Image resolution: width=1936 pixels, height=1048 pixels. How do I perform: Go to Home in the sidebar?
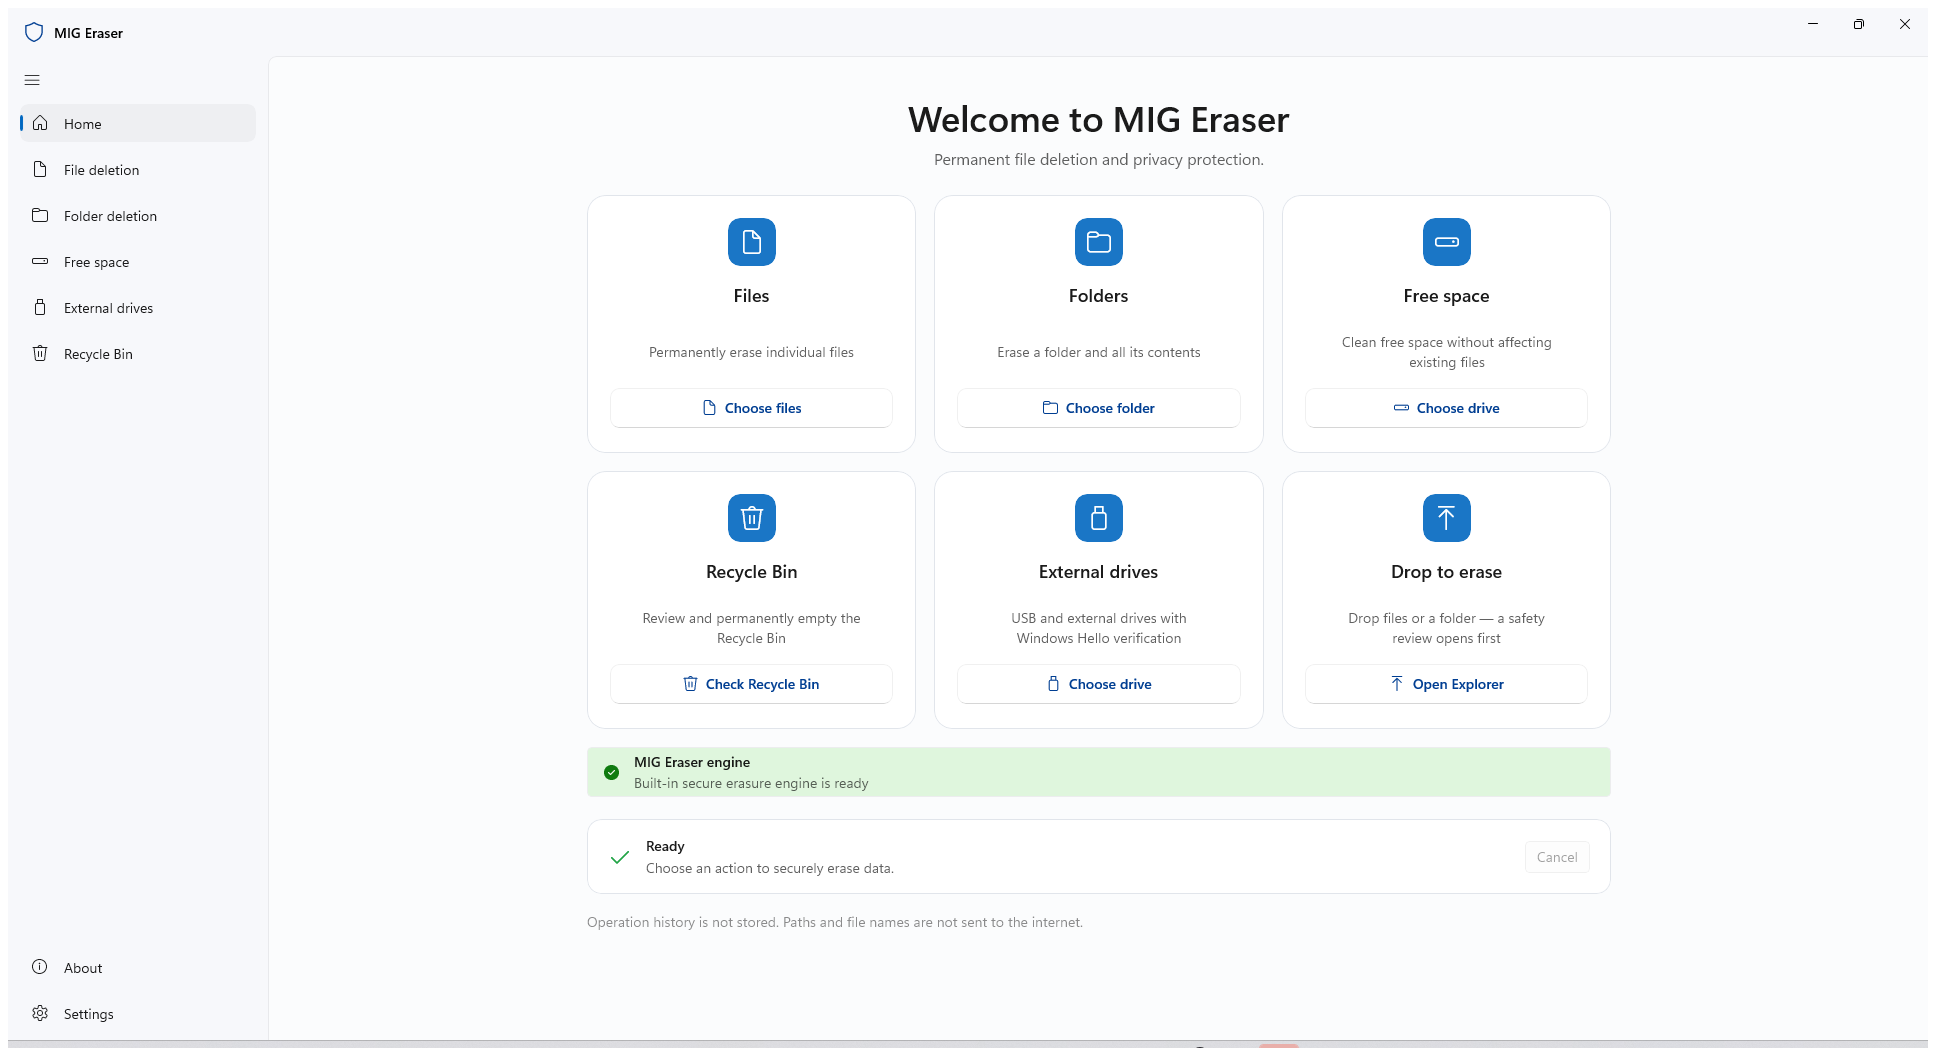point(138,124)
